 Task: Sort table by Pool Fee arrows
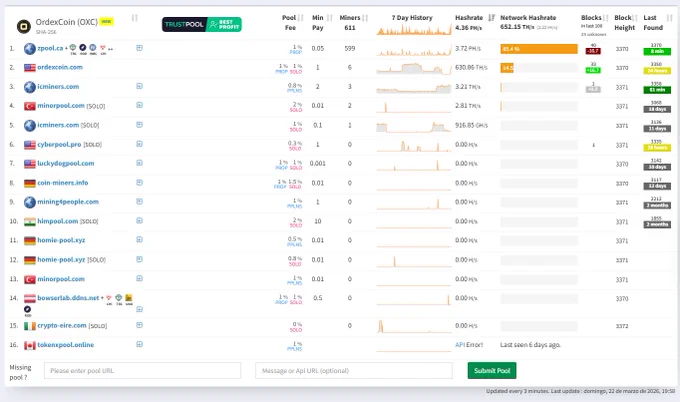point(301,18)
